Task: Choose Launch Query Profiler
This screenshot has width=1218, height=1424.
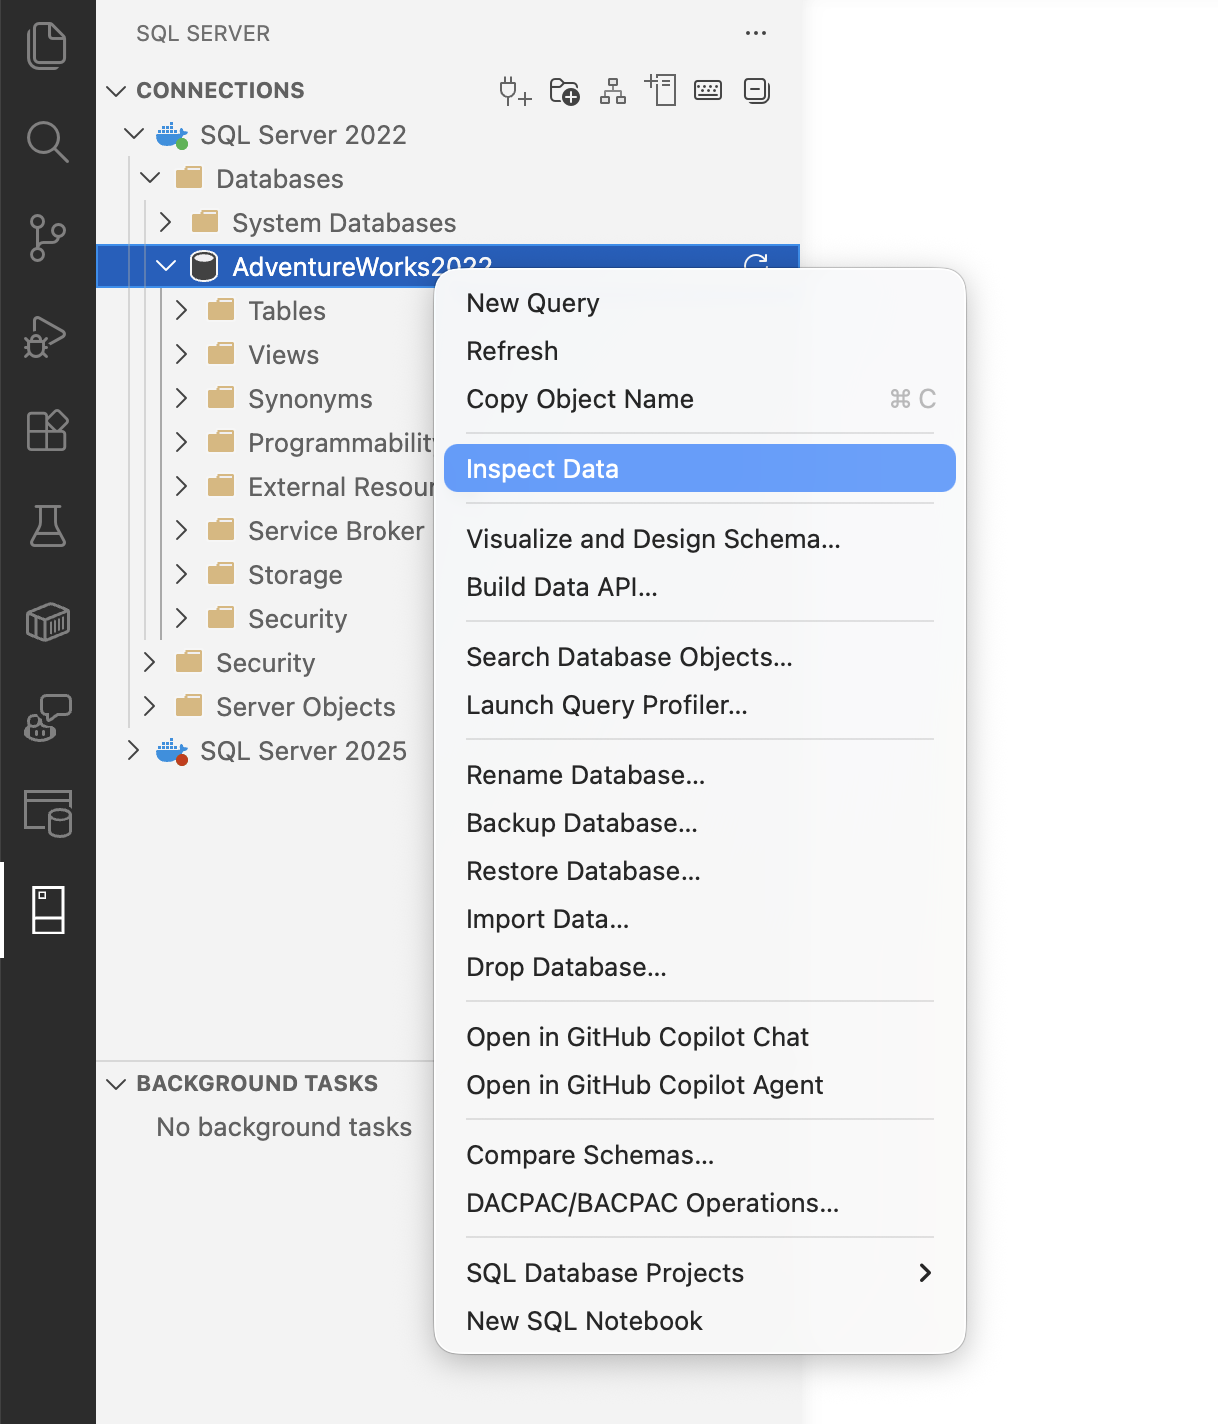Action: tap(699, 705)
